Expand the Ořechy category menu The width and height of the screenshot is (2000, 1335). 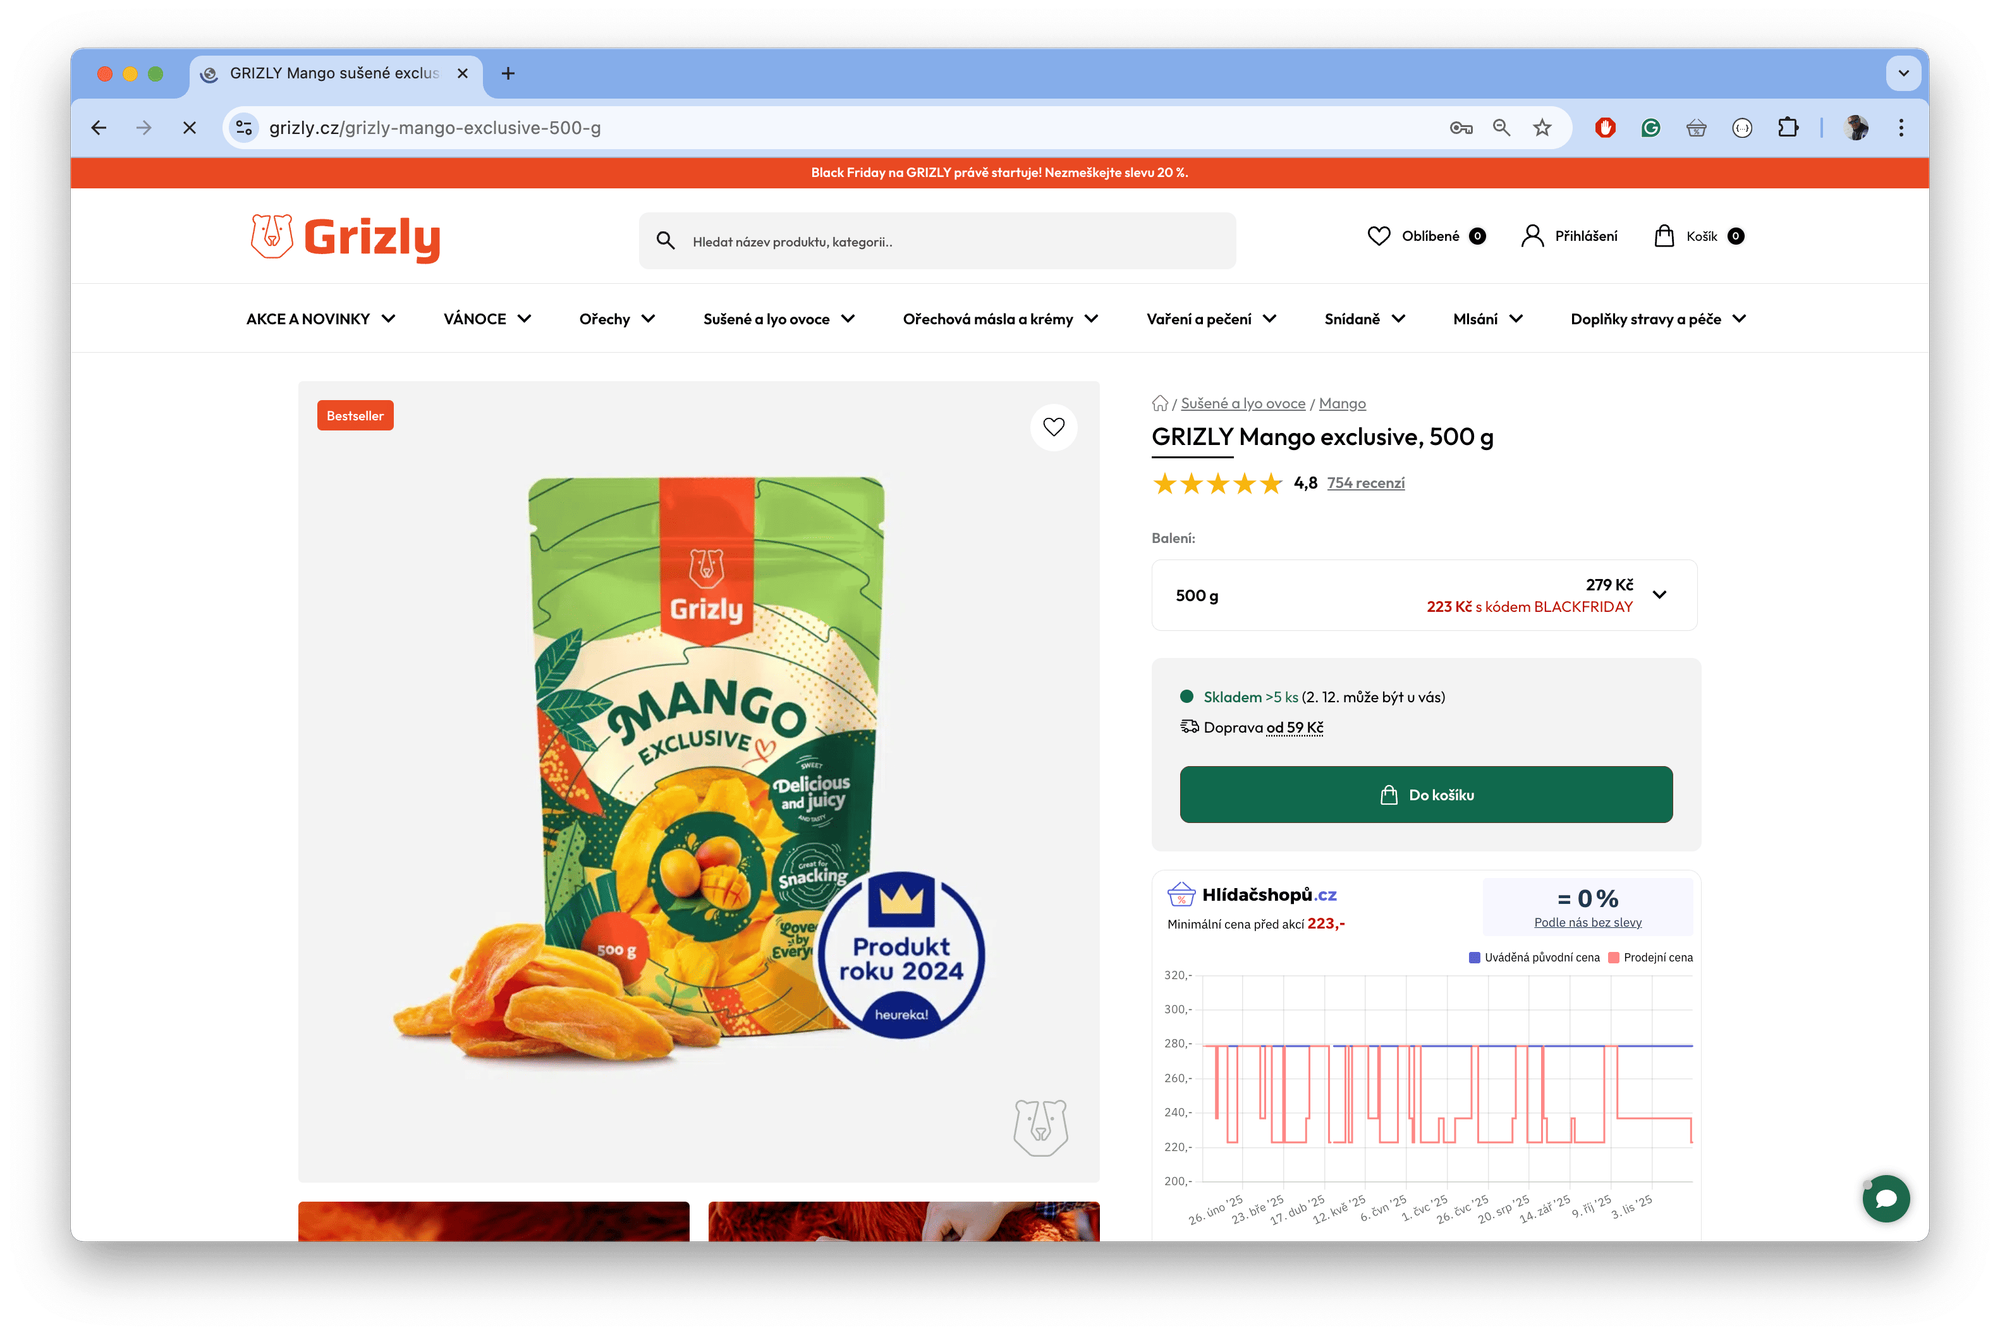pyautogui.click(x=617, y=319)
